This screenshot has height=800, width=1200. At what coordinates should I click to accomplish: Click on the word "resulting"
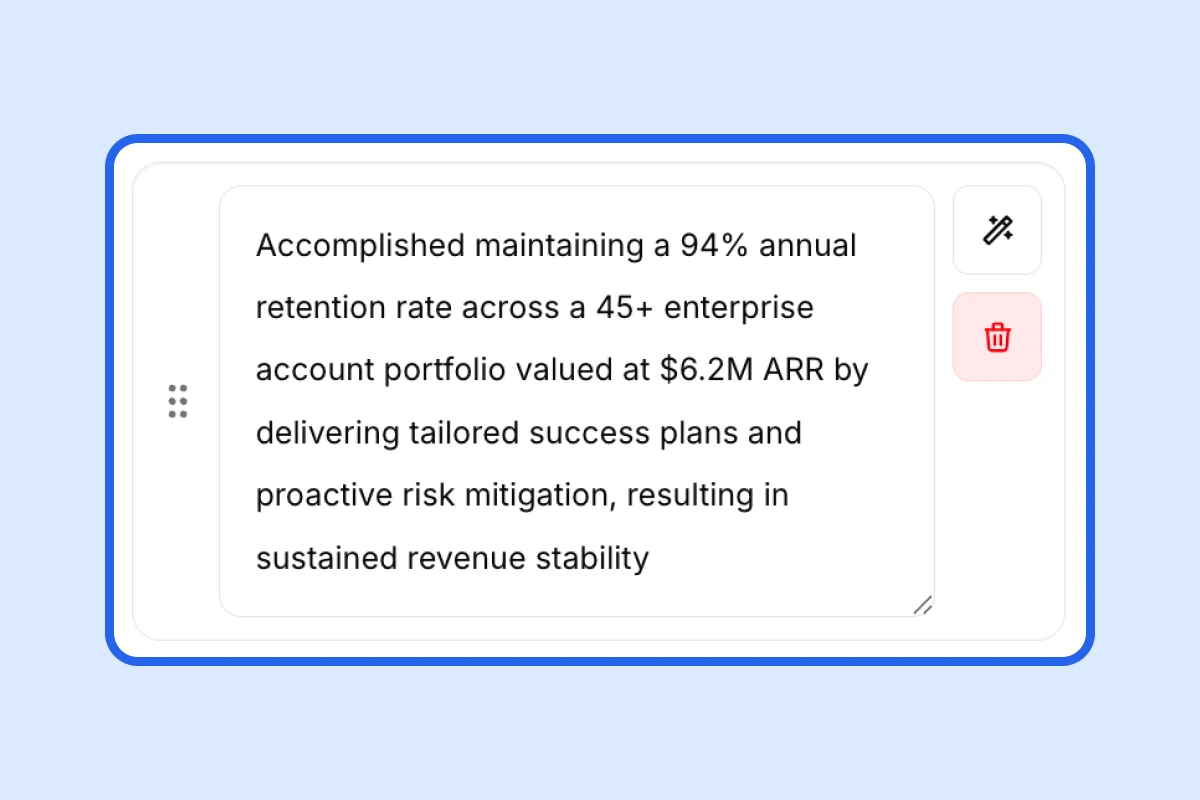(692, 496)
